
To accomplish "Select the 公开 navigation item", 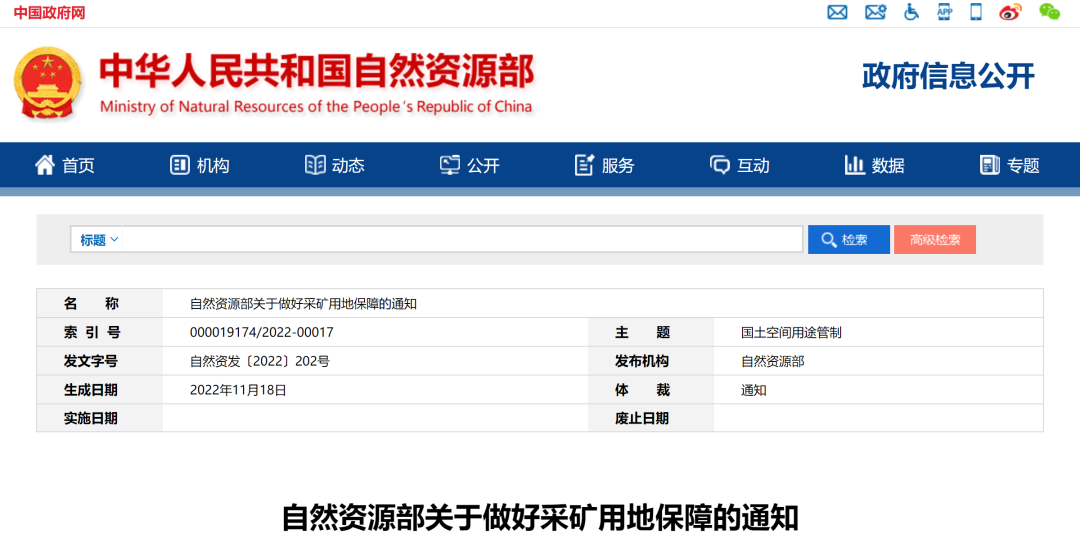I will point(470,166).
